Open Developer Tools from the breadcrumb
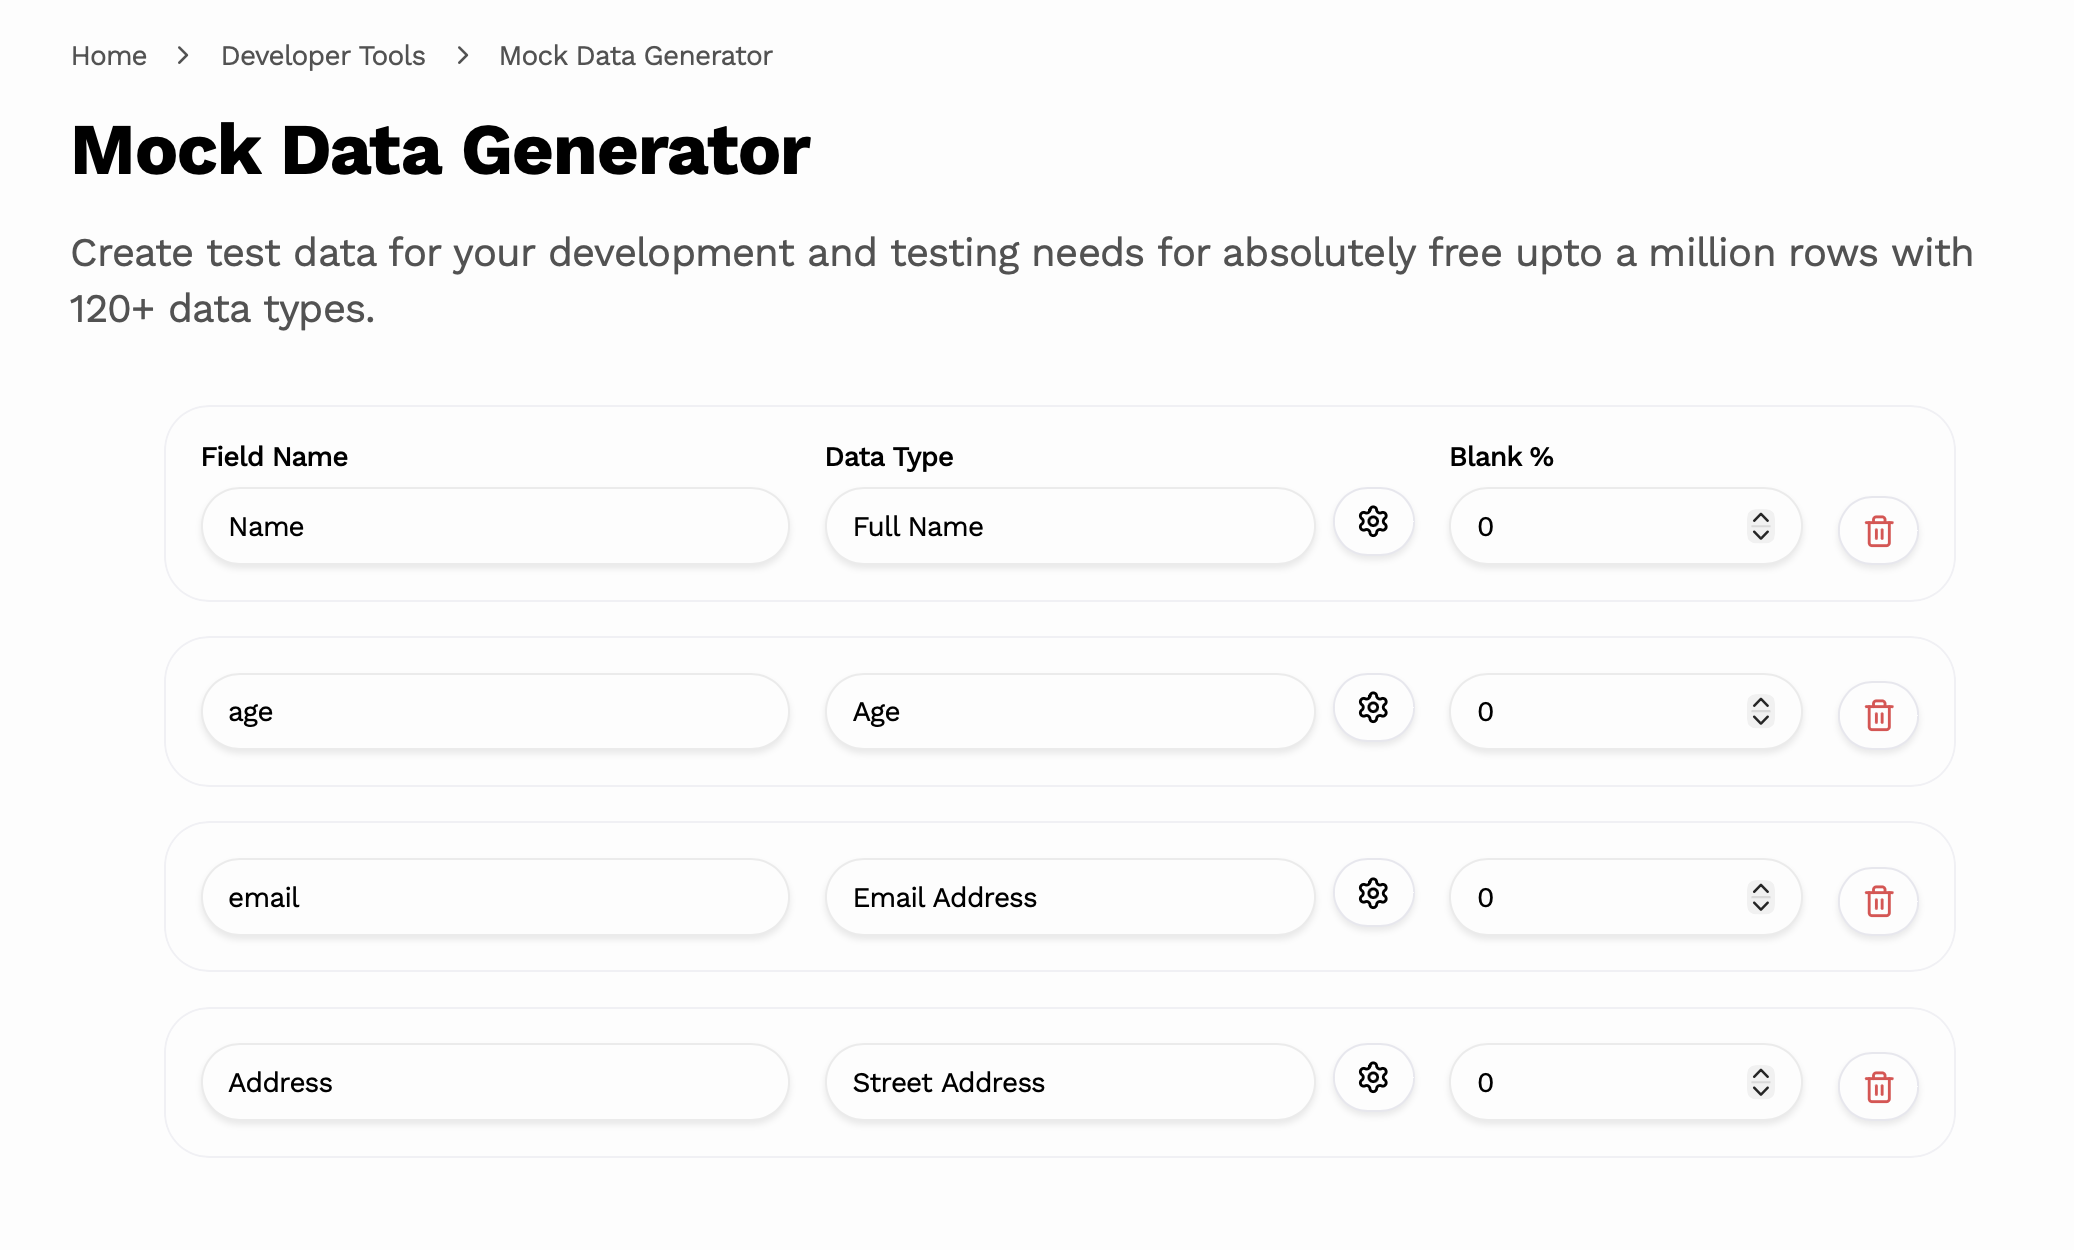Viewport: 2074px width, 1250px height. tap(322, 56)
